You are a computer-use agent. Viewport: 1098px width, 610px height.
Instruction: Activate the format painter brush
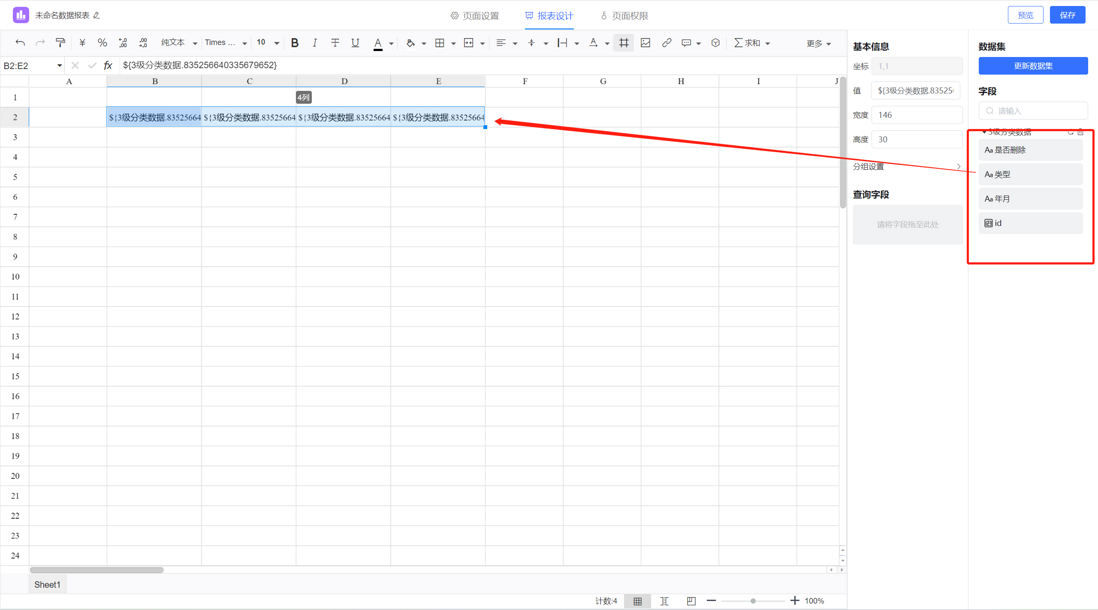(60, 43)
